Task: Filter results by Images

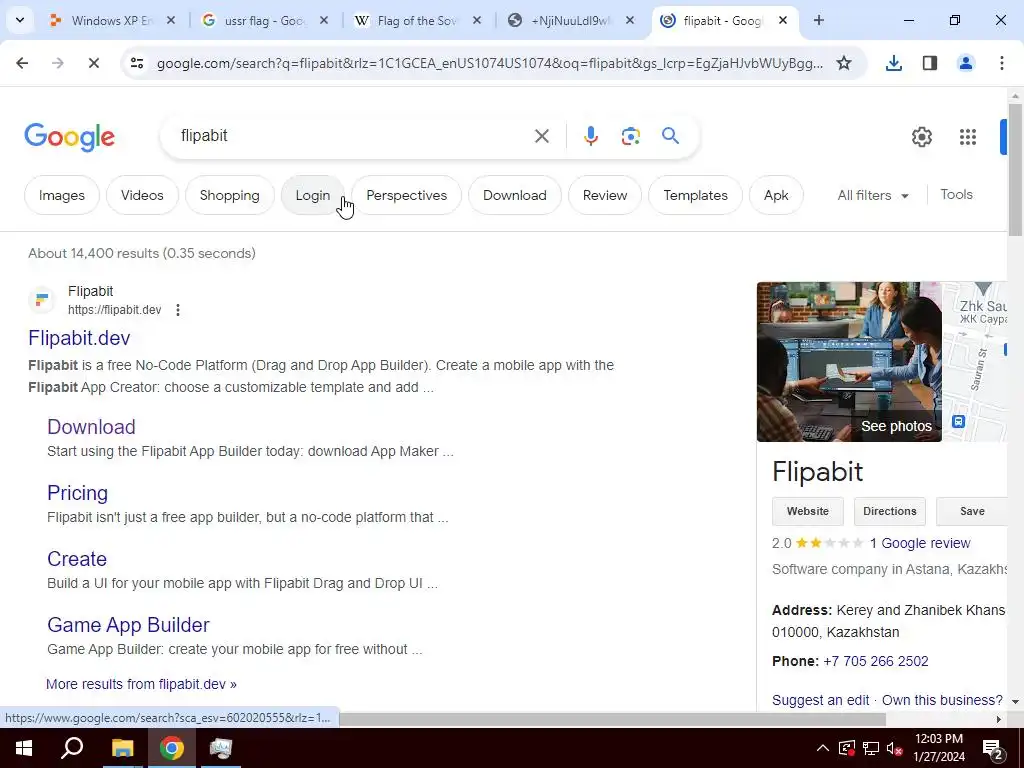Action: (x=61, y=195)
